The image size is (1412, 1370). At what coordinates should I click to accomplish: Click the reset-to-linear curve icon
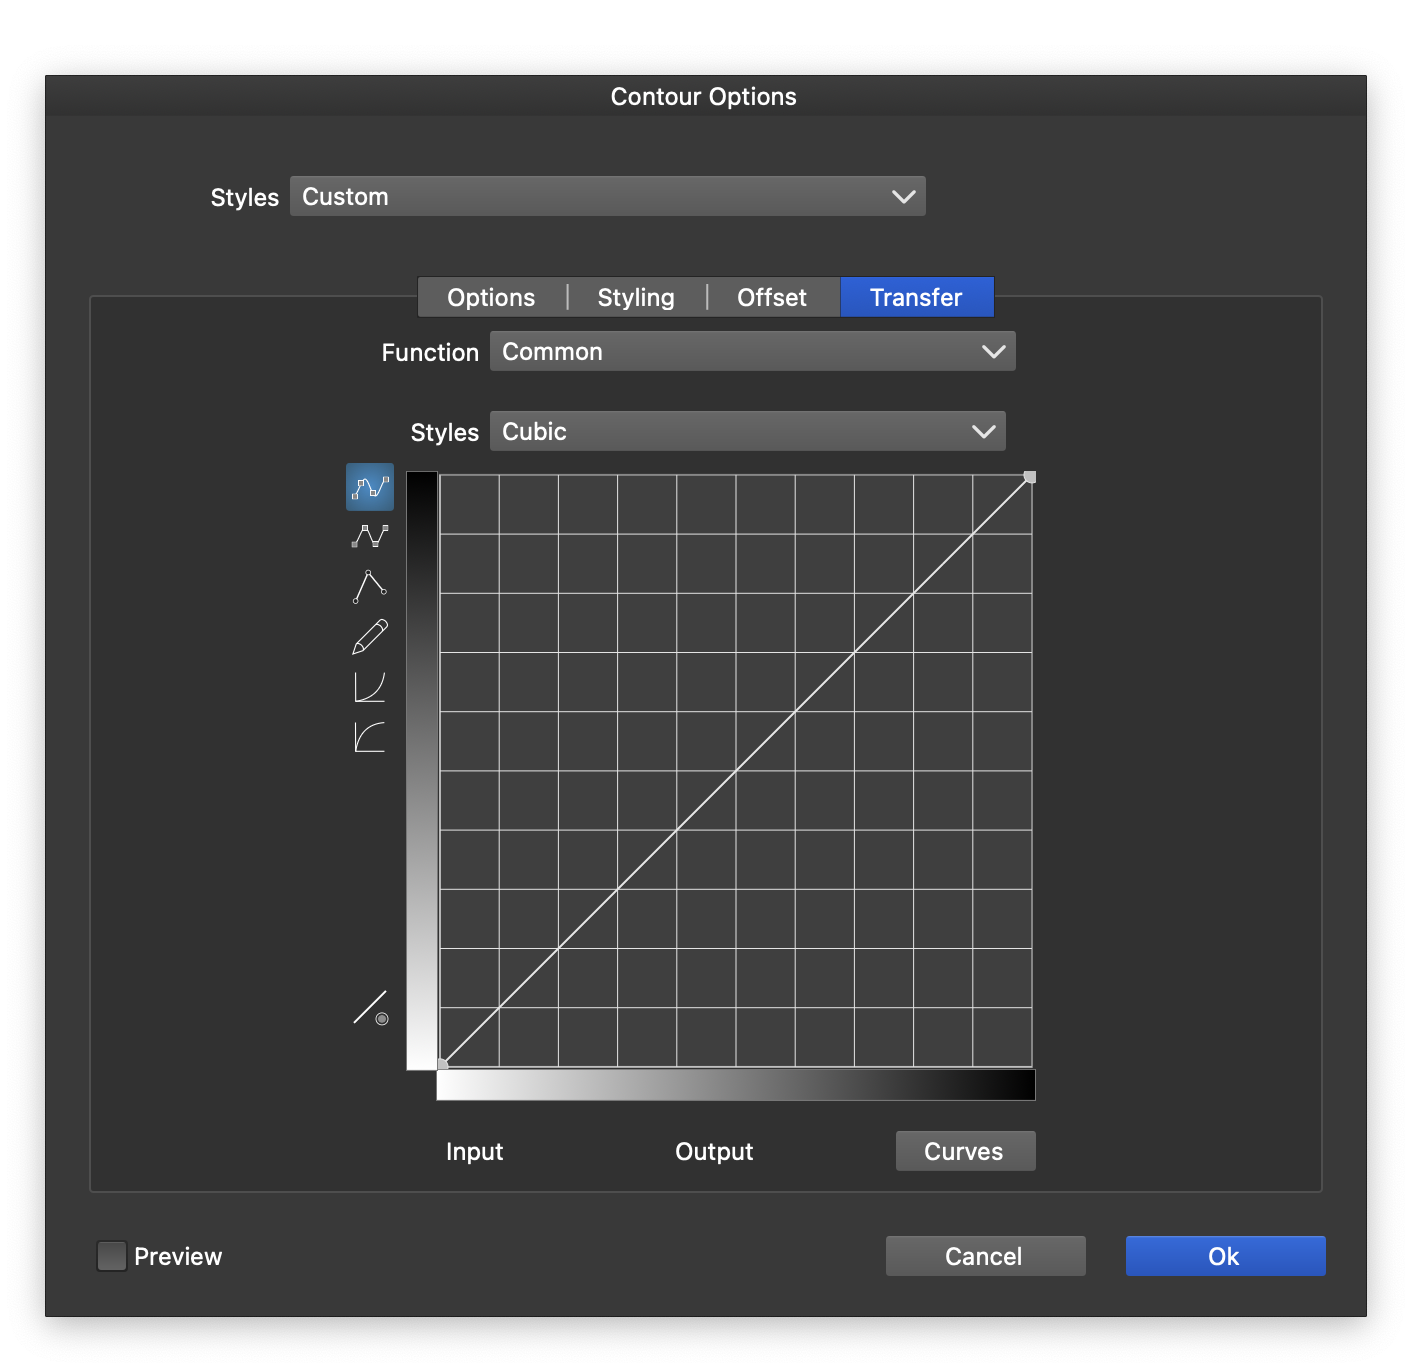[x=370, y=1008]
